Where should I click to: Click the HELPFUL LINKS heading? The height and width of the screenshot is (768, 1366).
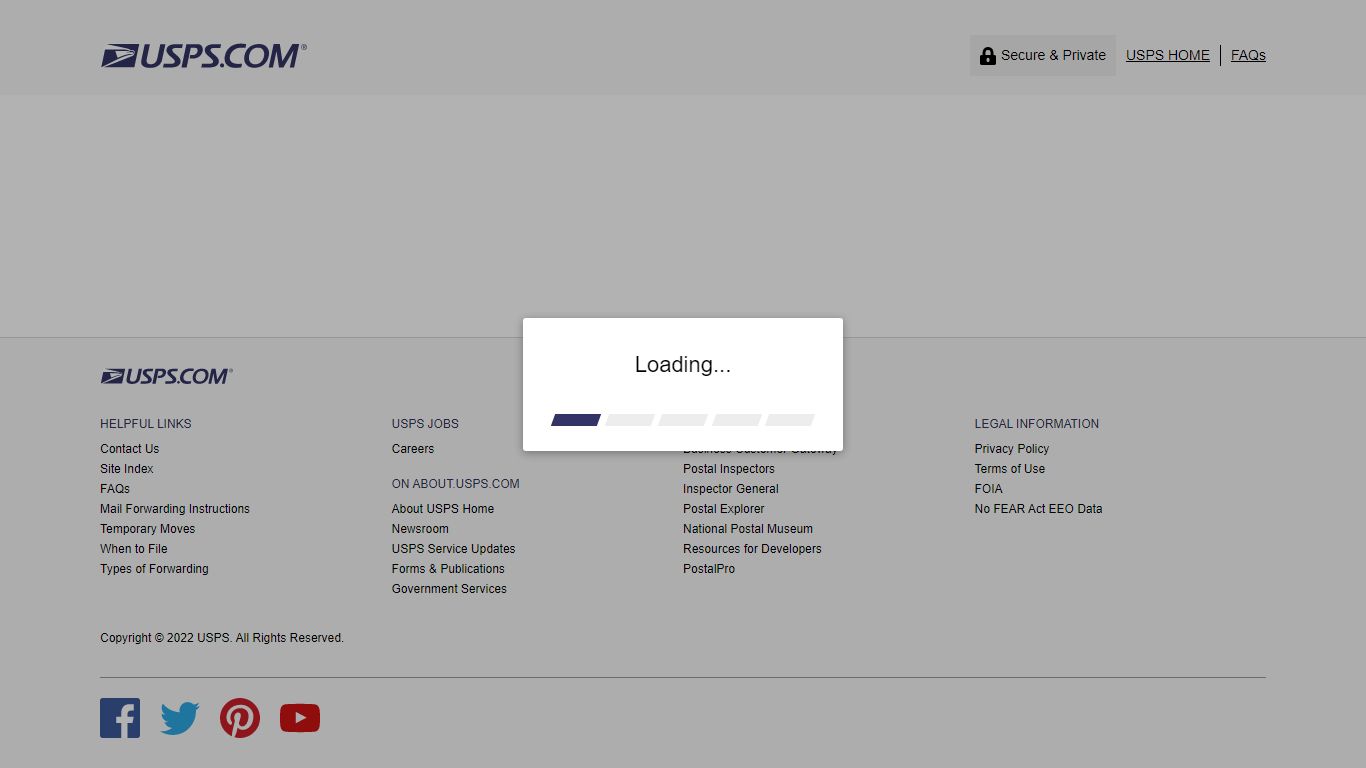click(146, 424)
